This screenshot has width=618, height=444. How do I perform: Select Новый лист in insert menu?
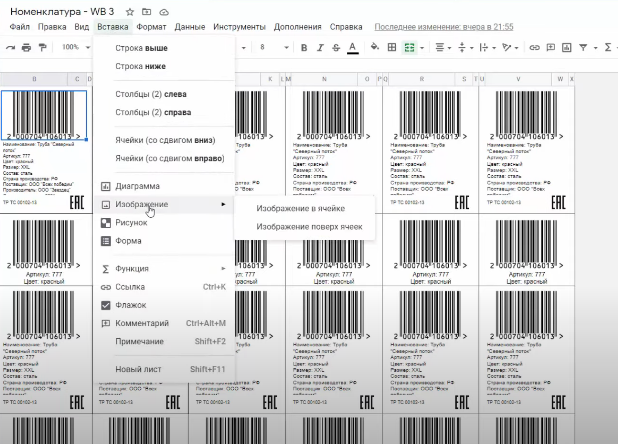pyautogui.click(x=164, y=369)
